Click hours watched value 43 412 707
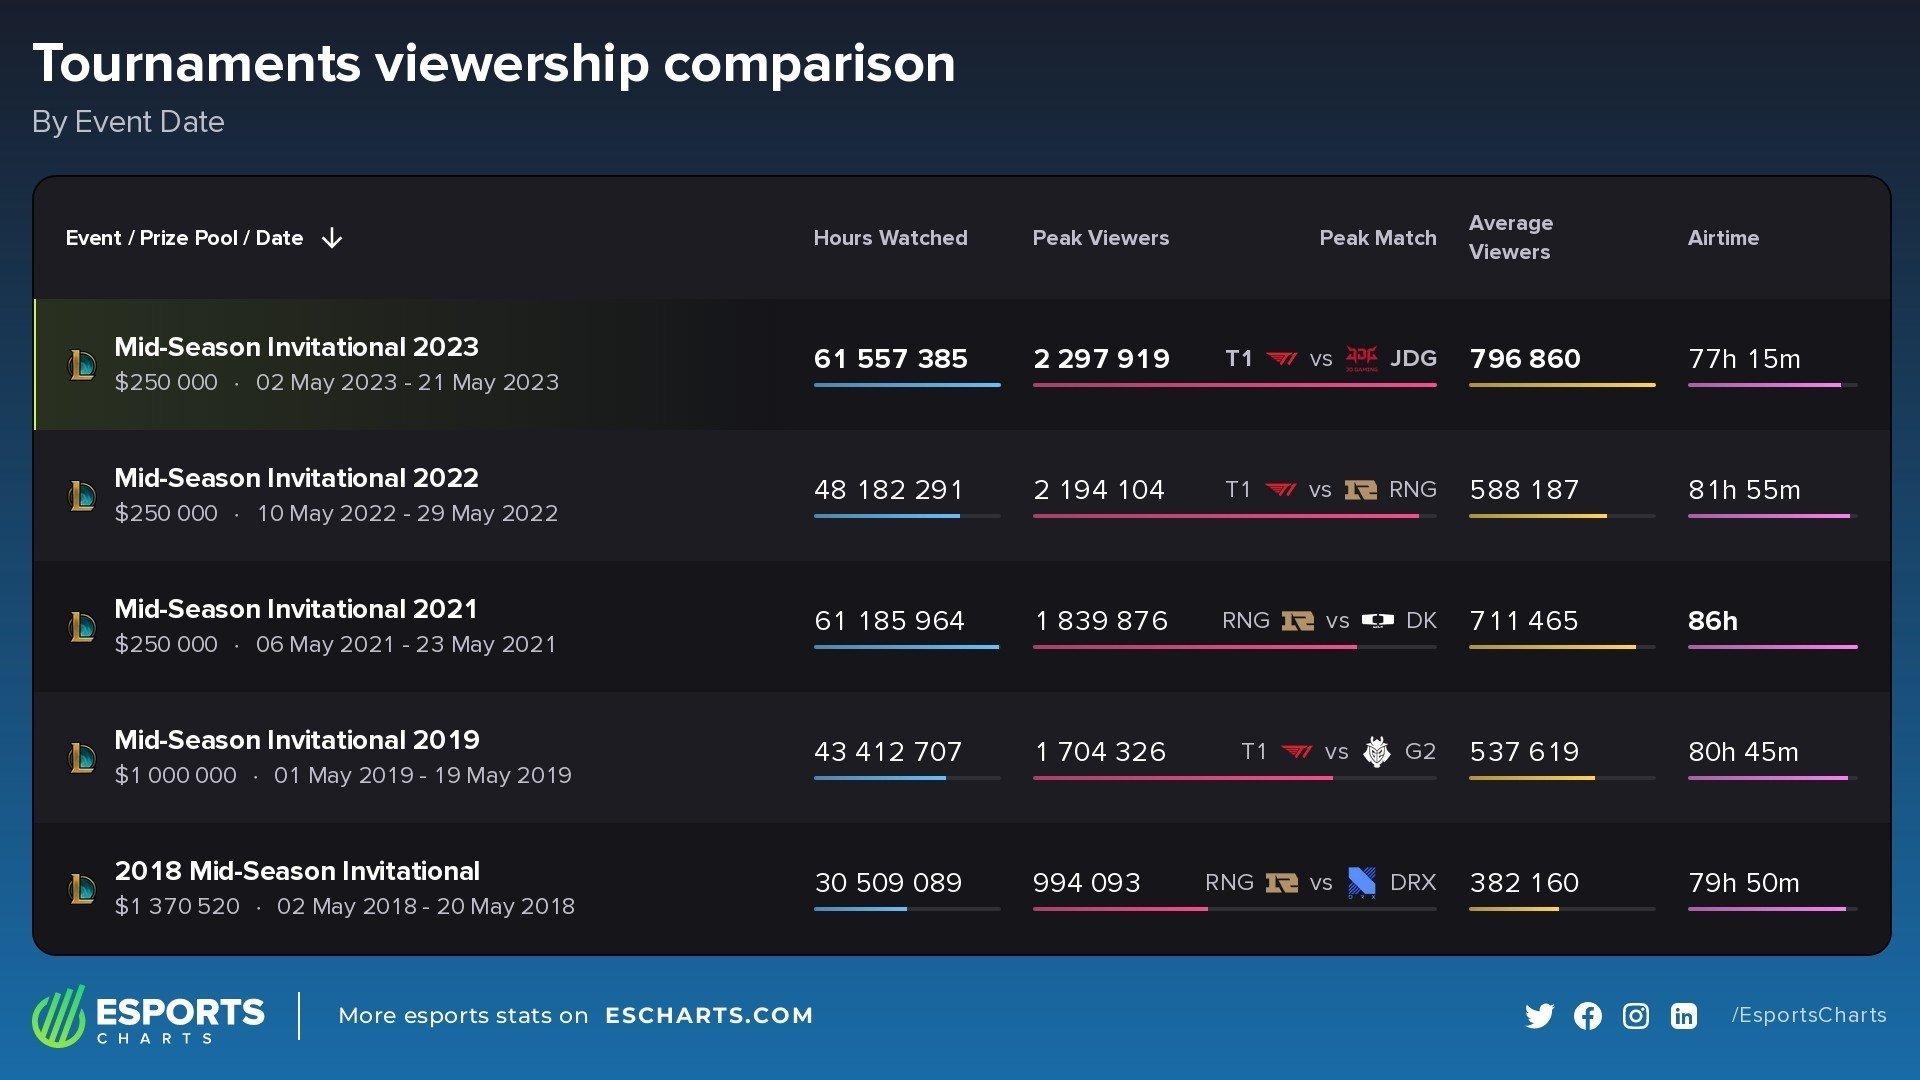Screen dimensions: 1920x1080 point(888,752)
